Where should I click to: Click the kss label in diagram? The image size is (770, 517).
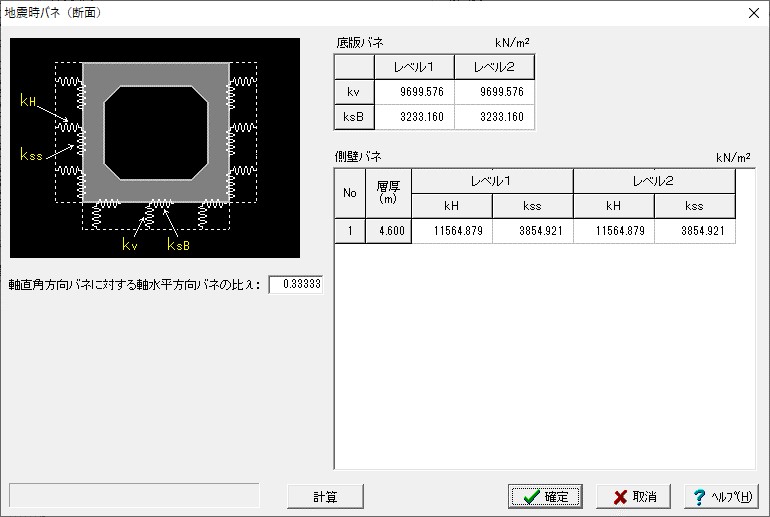tap(31, 154)
